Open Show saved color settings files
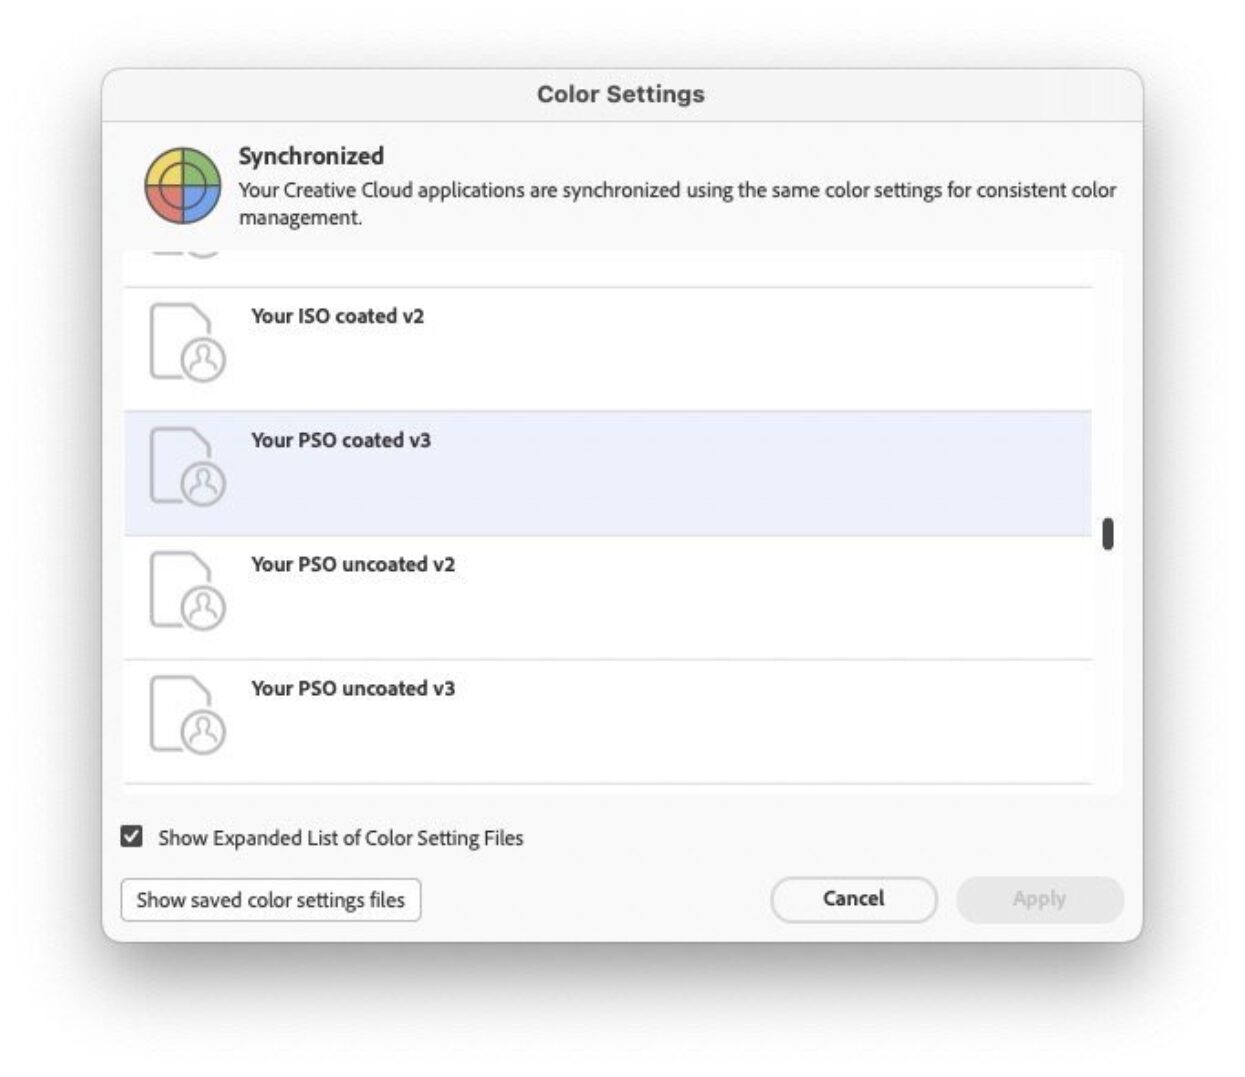This screenshot has height=1077, width=1245. (271, 900)
